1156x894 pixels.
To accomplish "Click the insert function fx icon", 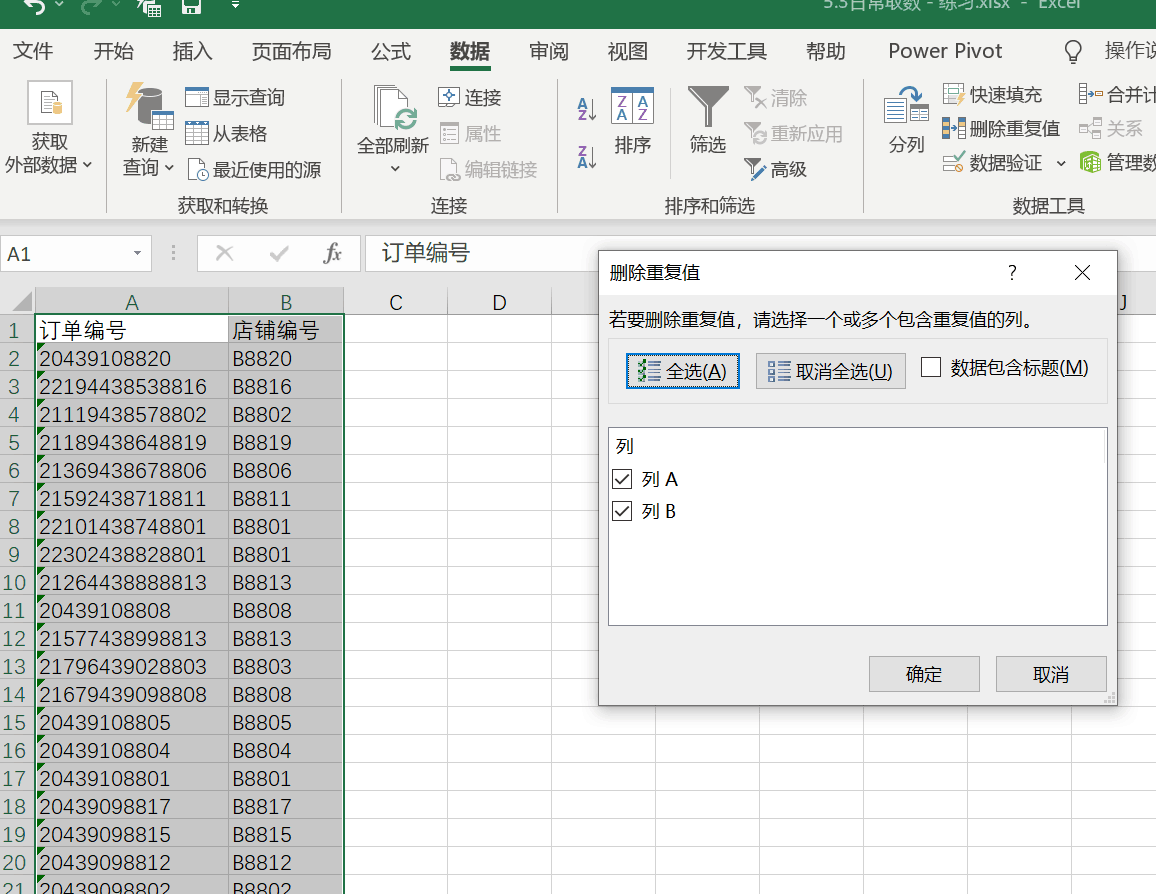I will point(332,254).
